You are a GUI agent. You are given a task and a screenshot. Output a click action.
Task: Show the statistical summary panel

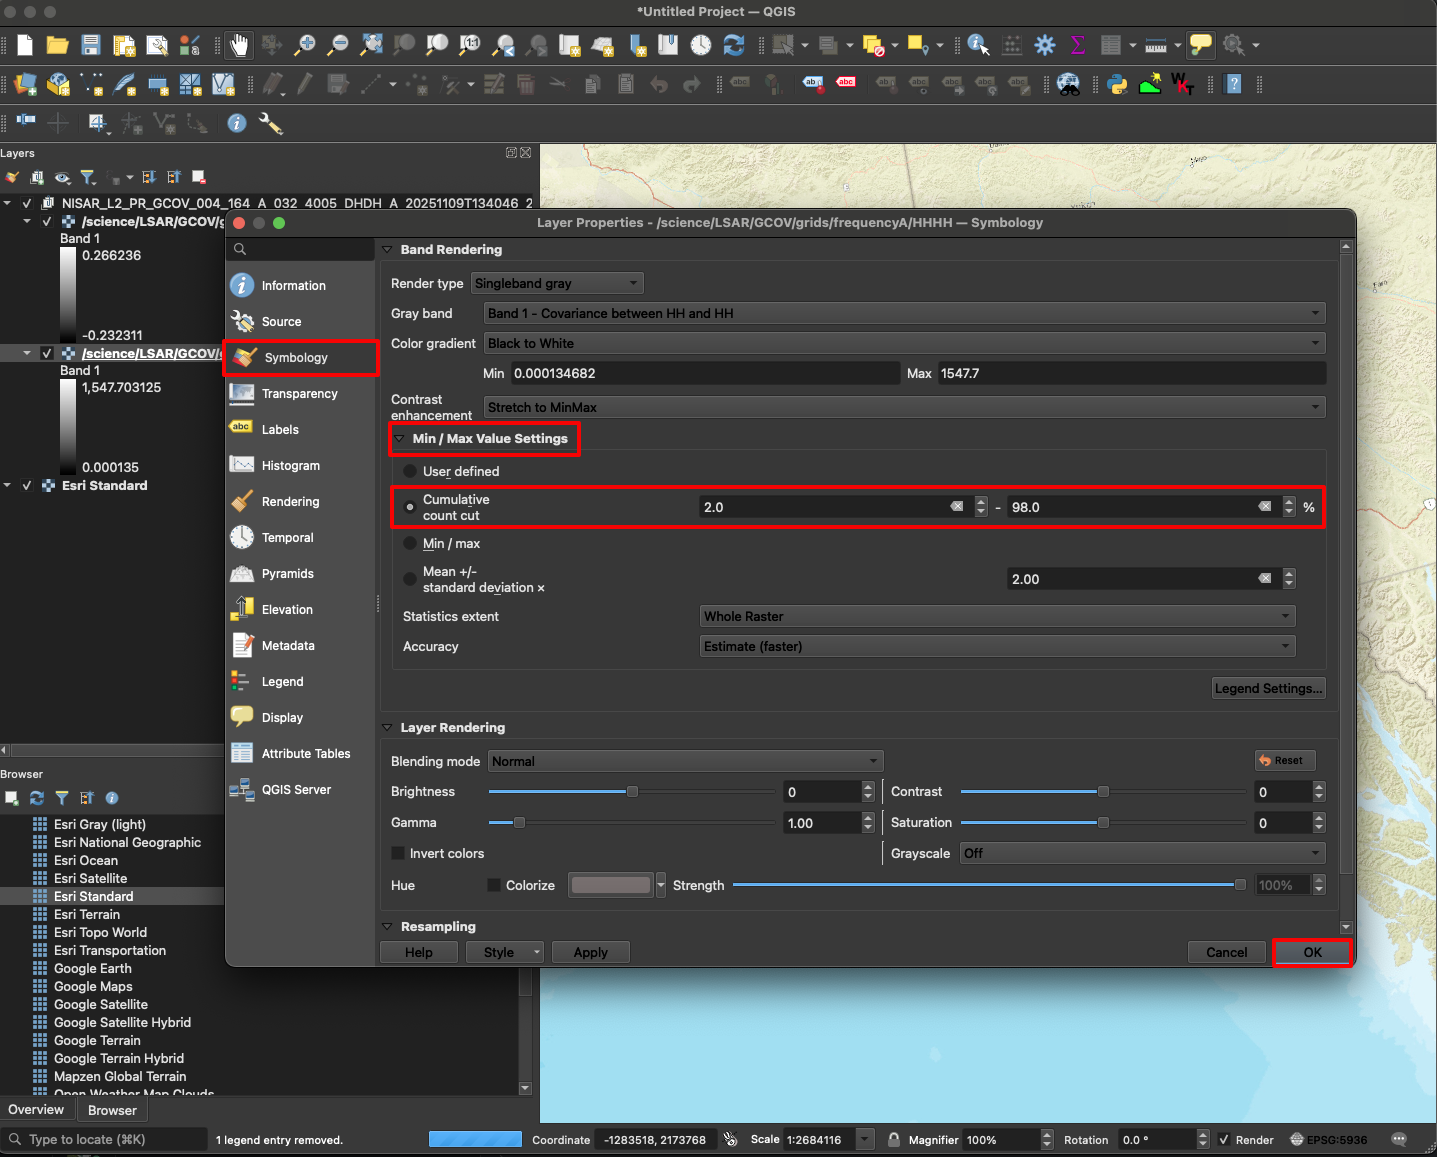(1078, 45)
